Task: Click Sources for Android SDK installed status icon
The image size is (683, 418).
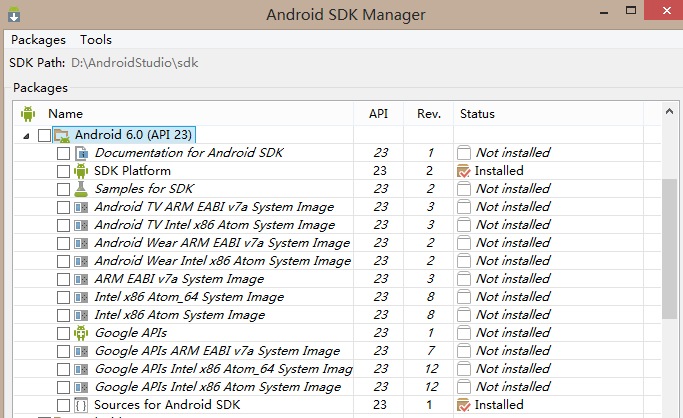Action: tap(464, 405)
